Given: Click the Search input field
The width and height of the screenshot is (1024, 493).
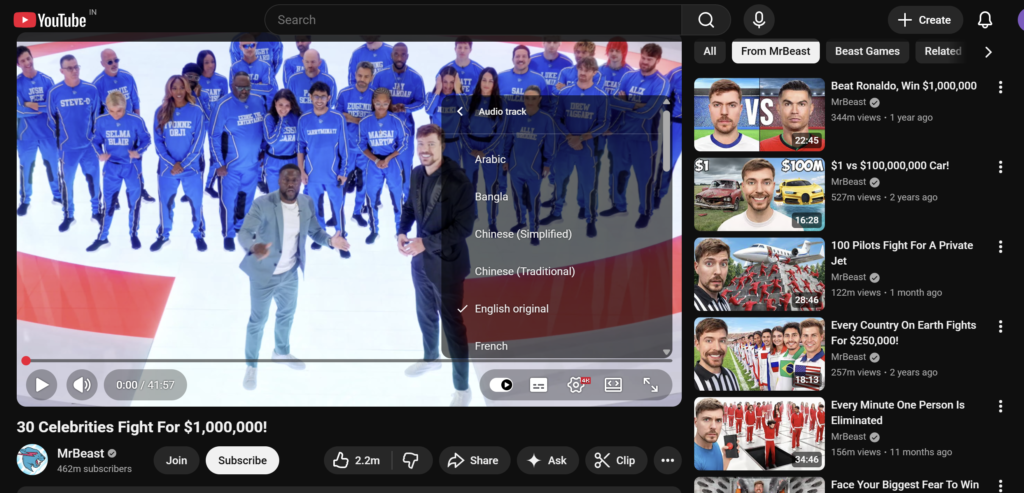Looking at the screenshot, I should [x=473, y=20].
